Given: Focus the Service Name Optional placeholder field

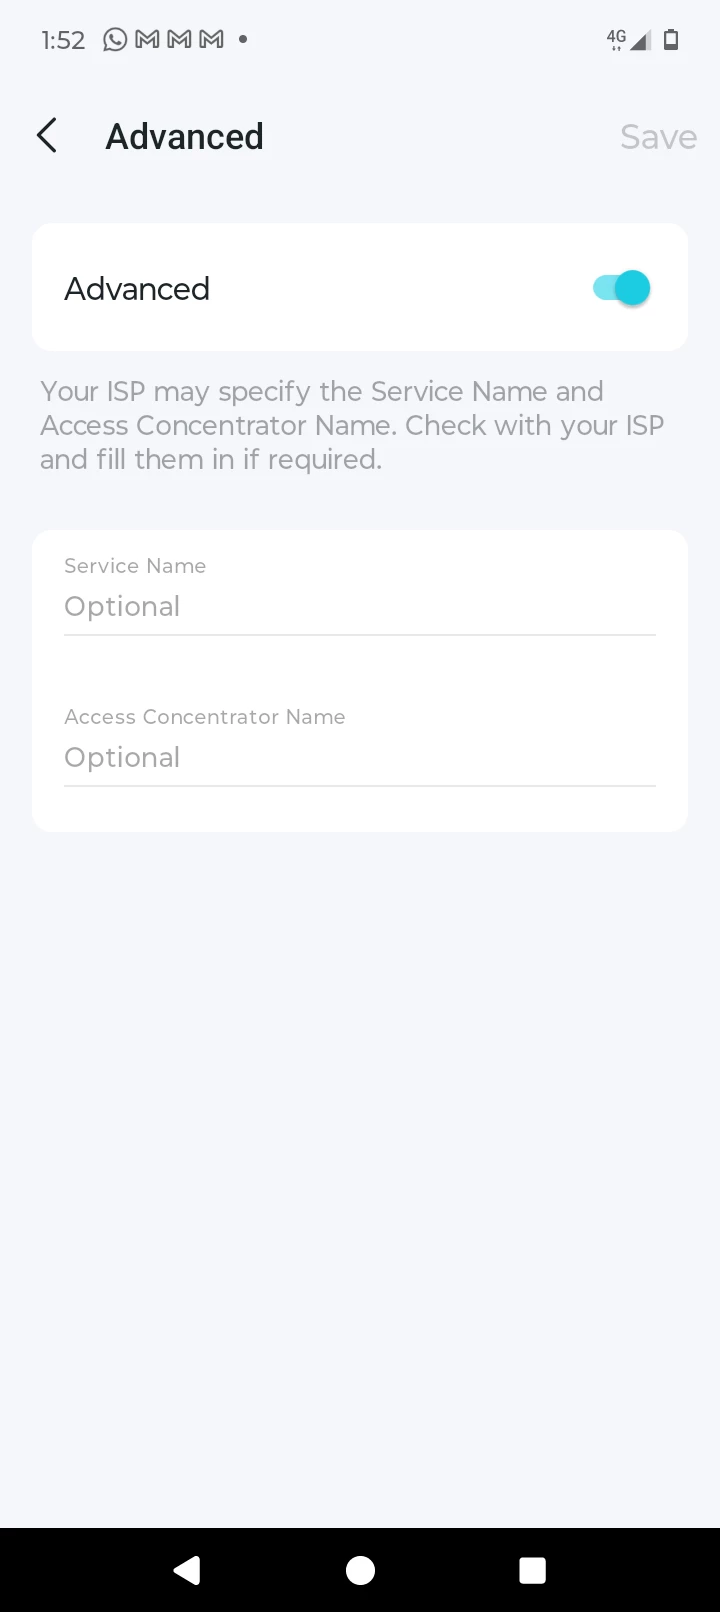Looking at the screenshot, I should [x=359, y=606].
